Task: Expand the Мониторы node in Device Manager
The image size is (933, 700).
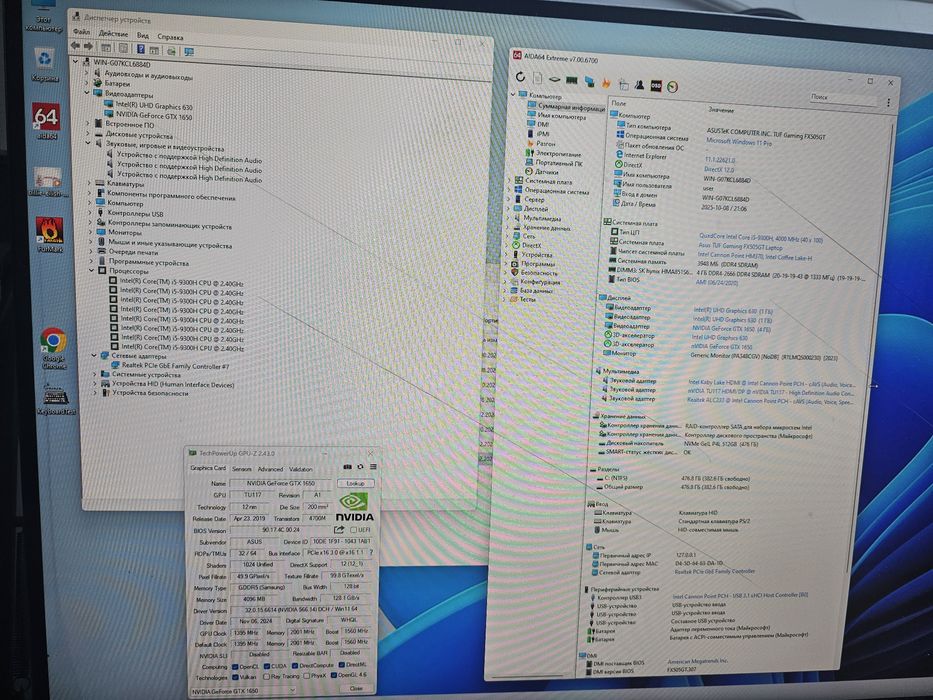Action: (90, 232)
